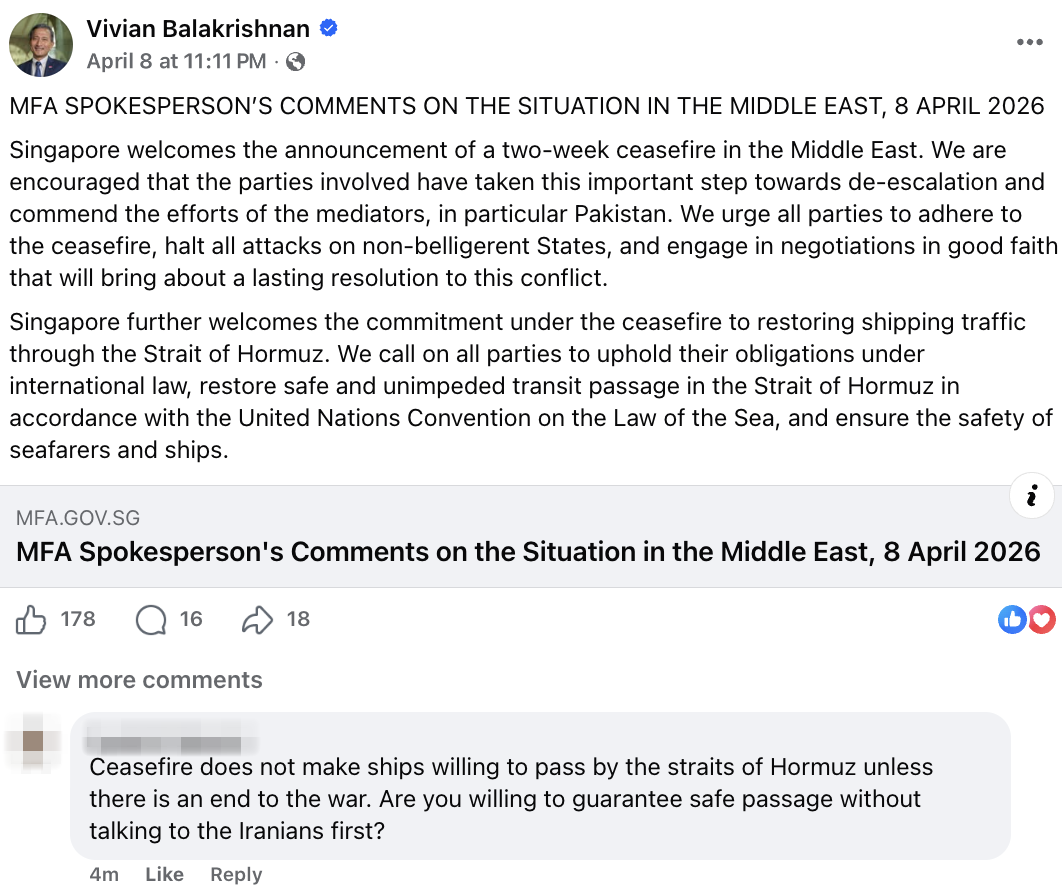This screenshot has height=896, width=1062.
Task: Click the 4m comment timestamp
Action: point(104,874)
